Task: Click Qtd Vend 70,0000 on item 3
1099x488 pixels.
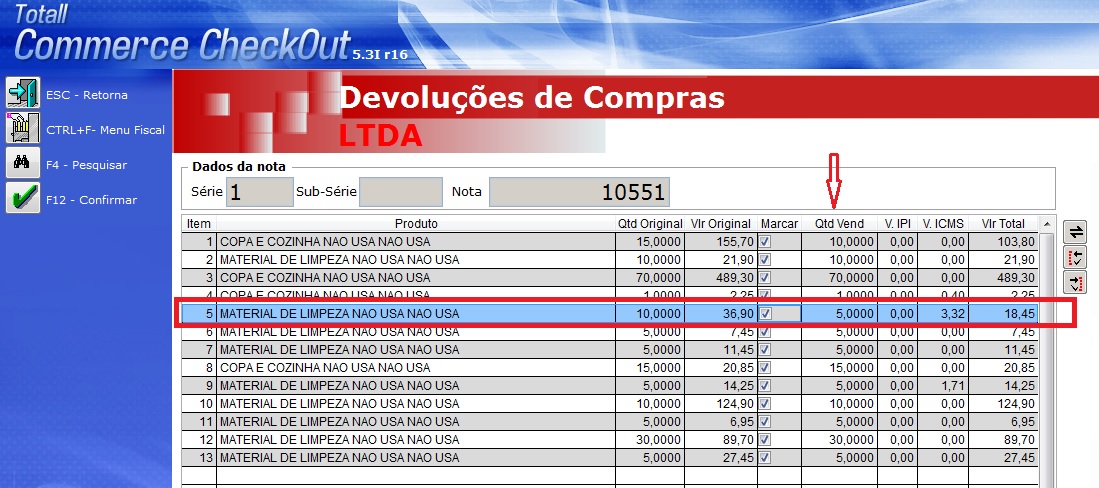Action: tap(839, 278)
